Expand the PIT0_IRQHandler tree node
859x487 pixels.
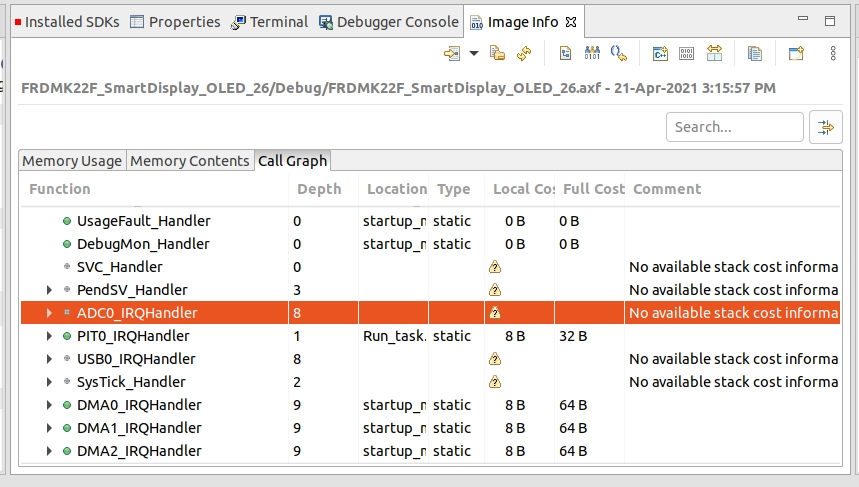(49, 336)
